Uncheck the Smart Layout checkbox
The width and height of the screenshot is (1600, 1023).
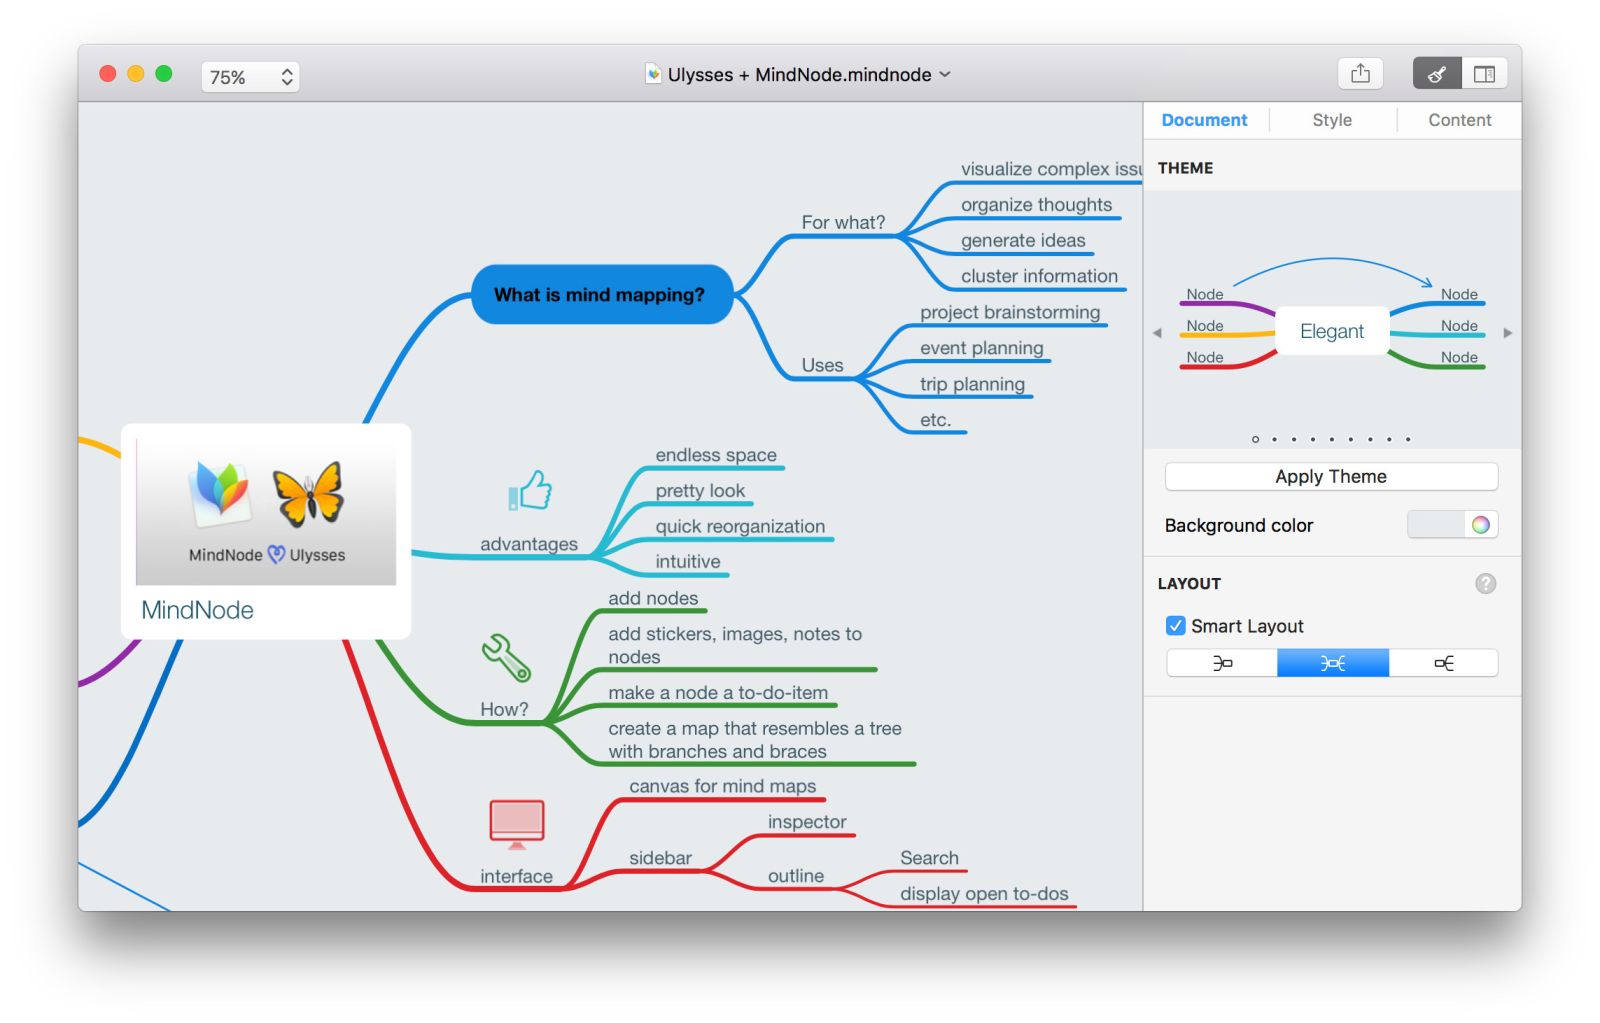pos(1176,626)
